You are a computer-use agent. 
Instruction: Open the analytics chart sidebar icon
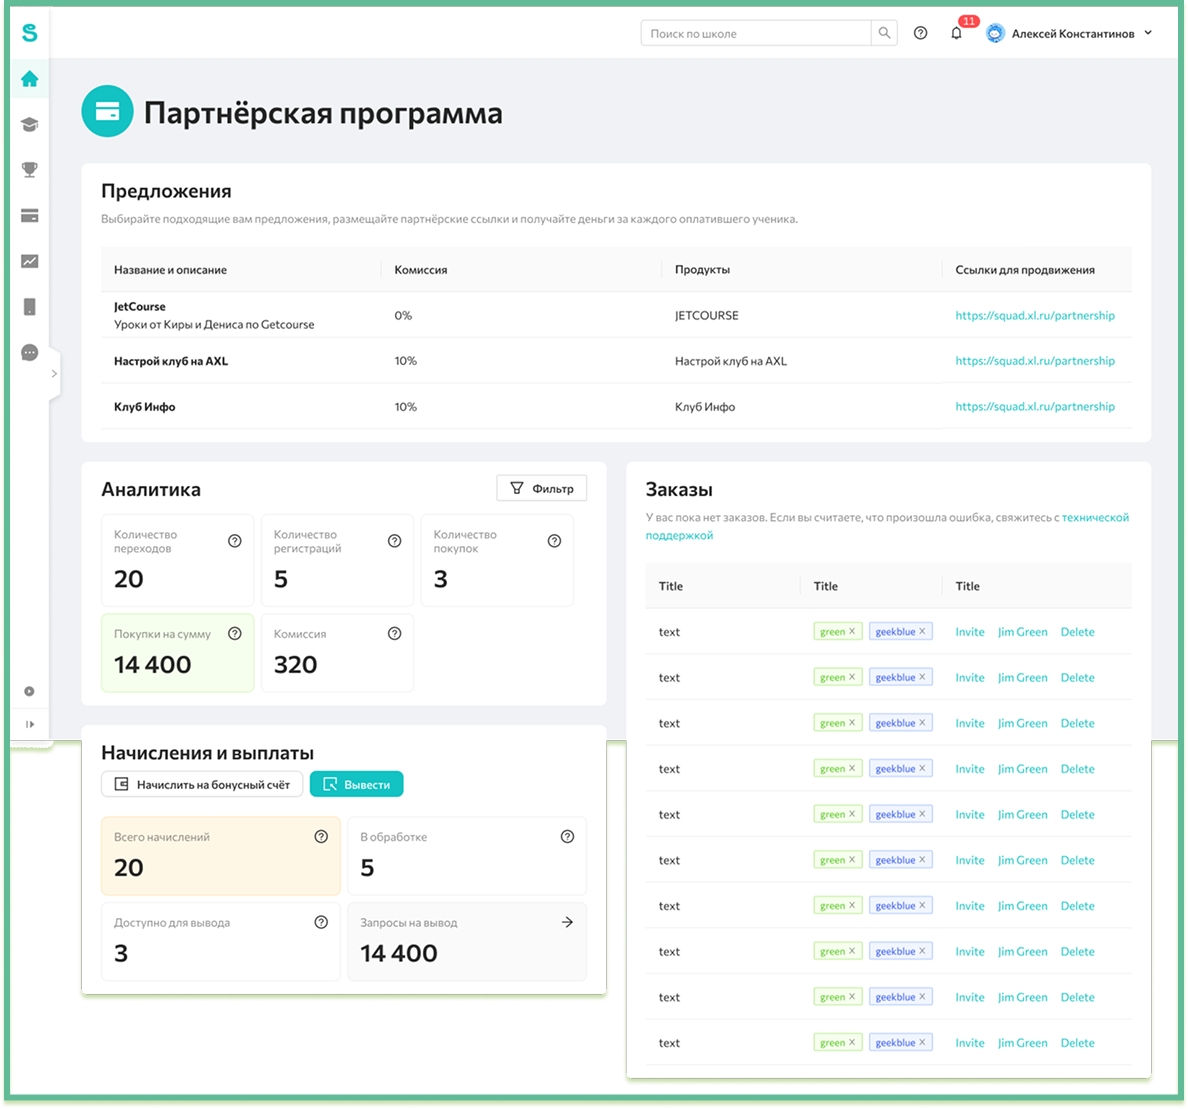click(30, 261)
